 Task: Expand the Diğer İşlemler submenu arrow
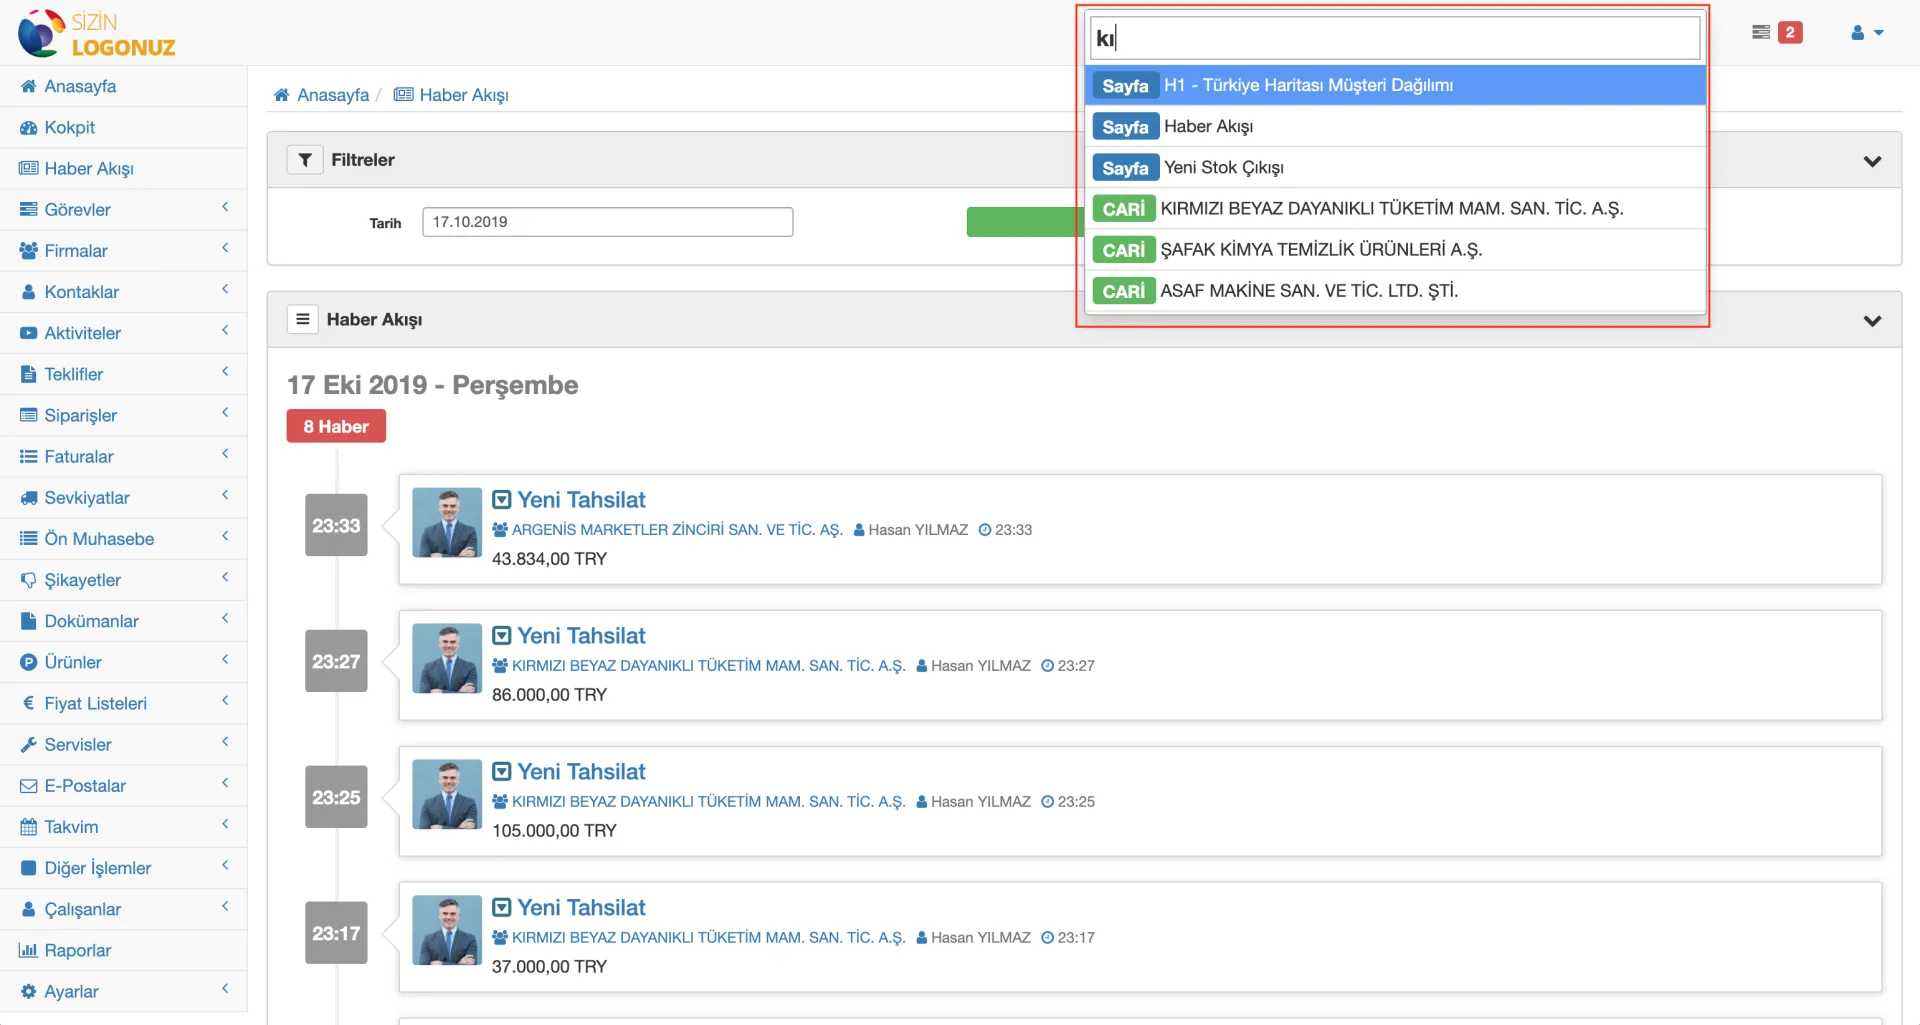click(225, 865)
